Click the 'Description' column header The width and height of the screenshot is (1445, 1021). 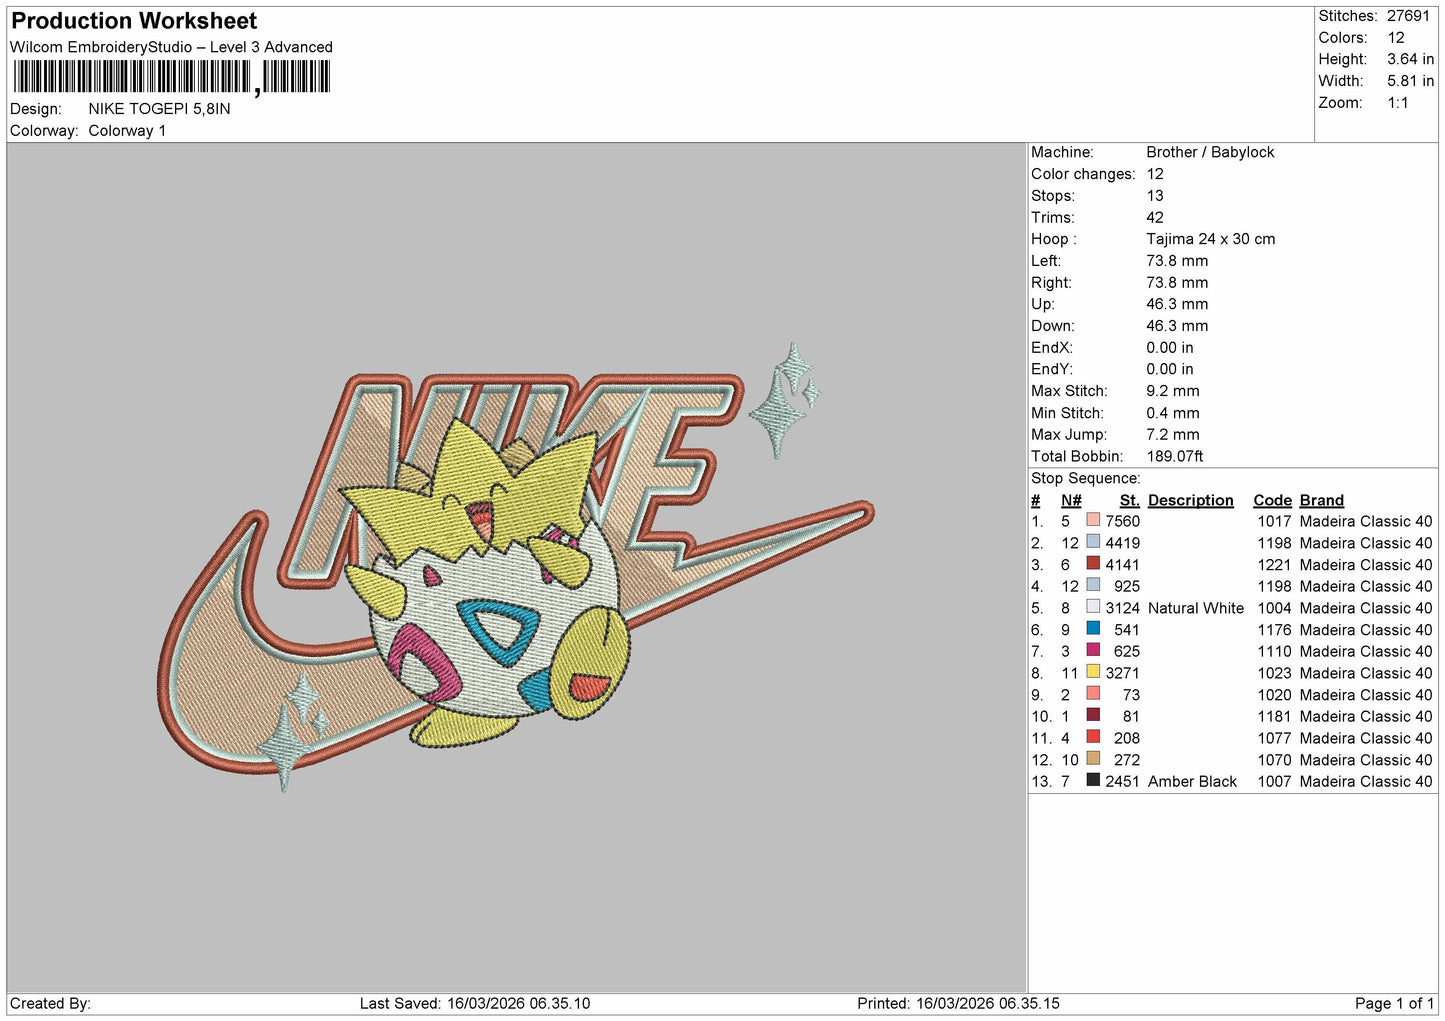point(1190,500)
